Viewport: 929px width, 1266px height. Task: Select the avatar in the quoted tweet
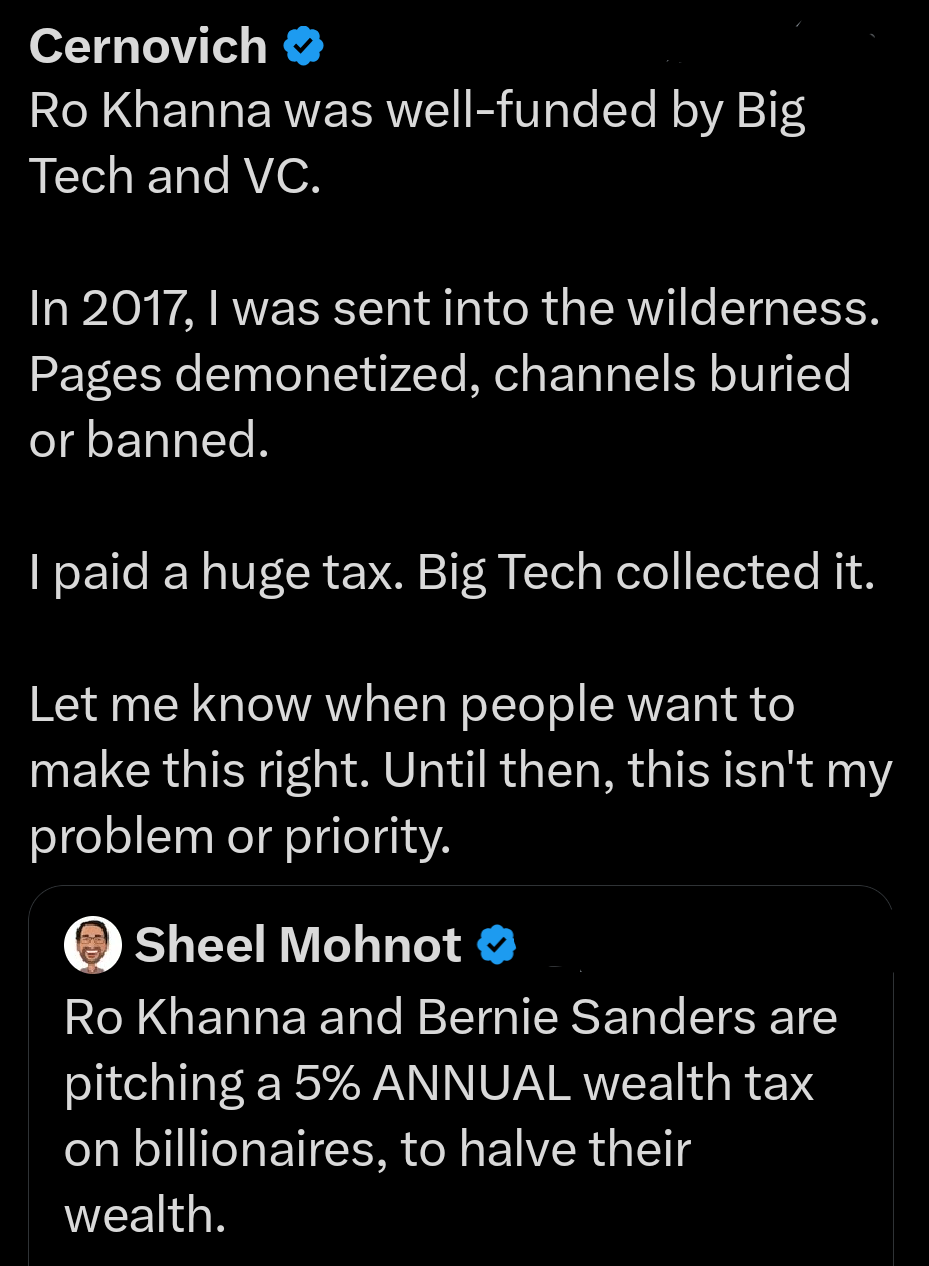(x=92, y=944)
